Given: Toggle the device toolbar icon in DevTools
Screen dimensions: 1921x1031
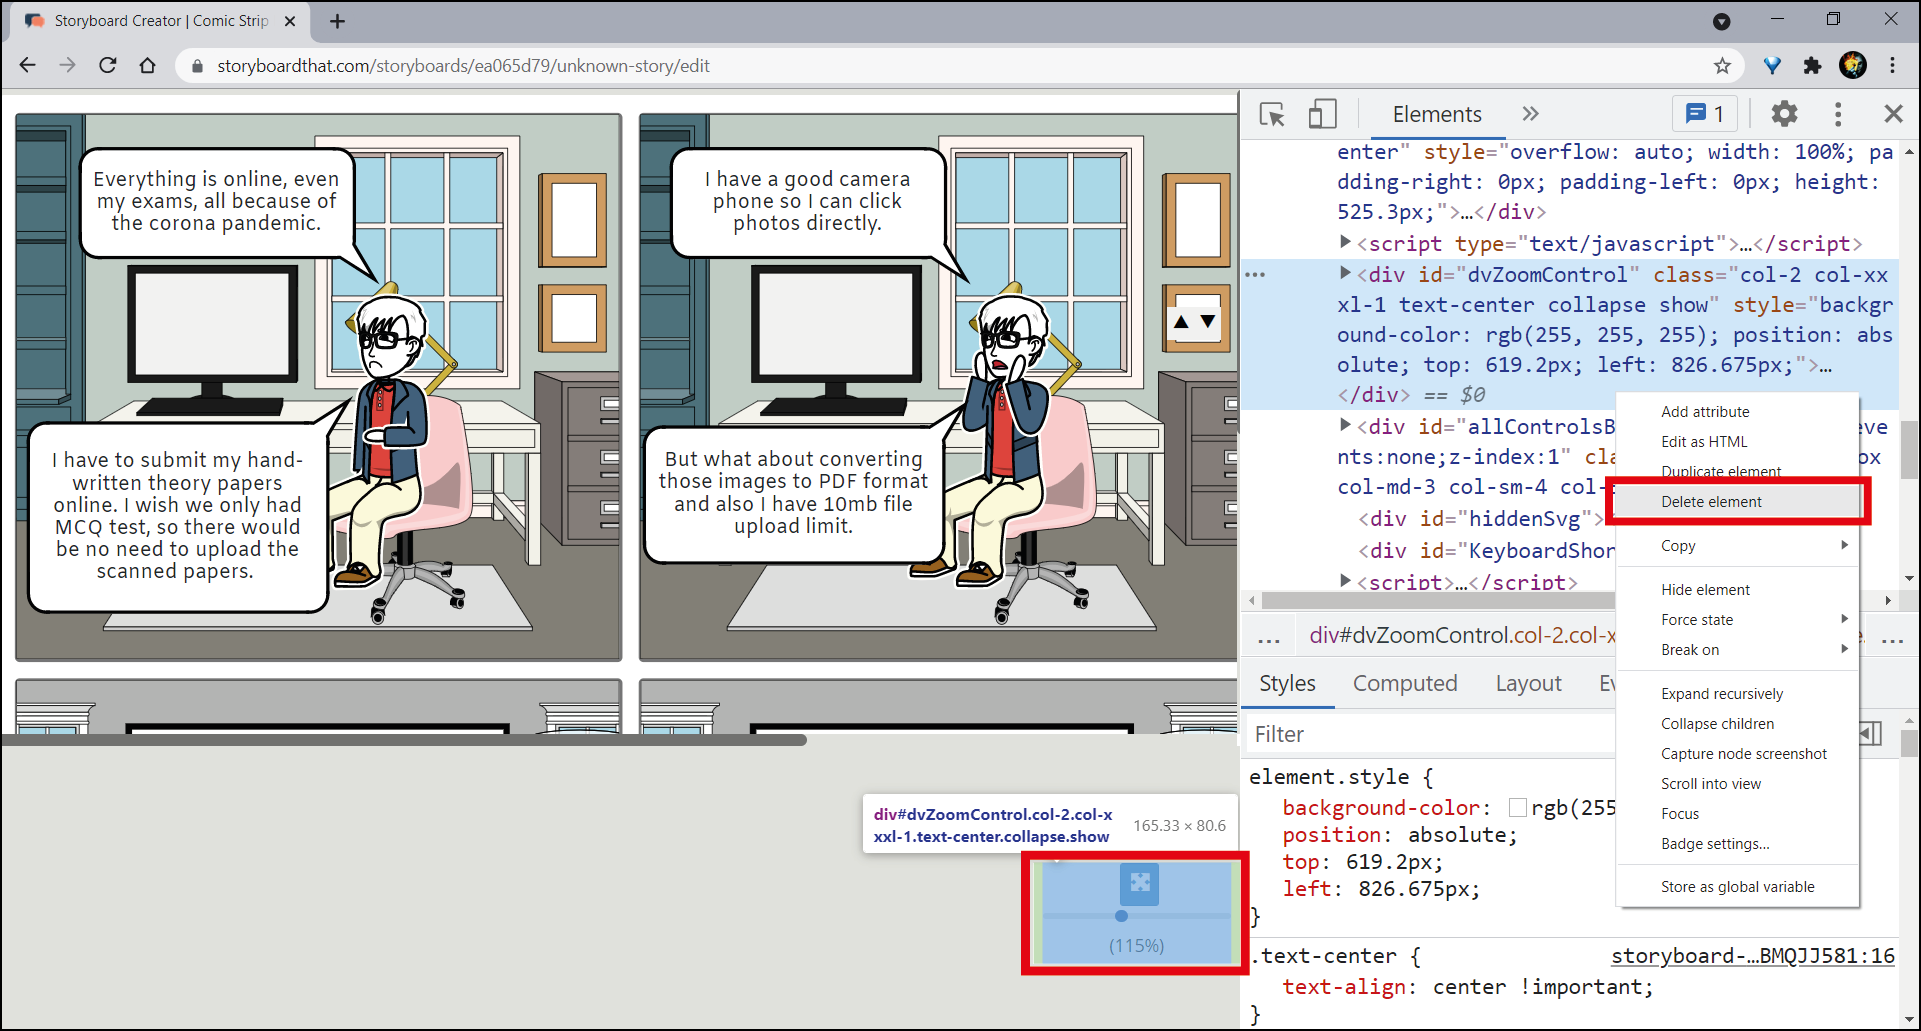Looking at the screenshot, I should click(1322, 114).
